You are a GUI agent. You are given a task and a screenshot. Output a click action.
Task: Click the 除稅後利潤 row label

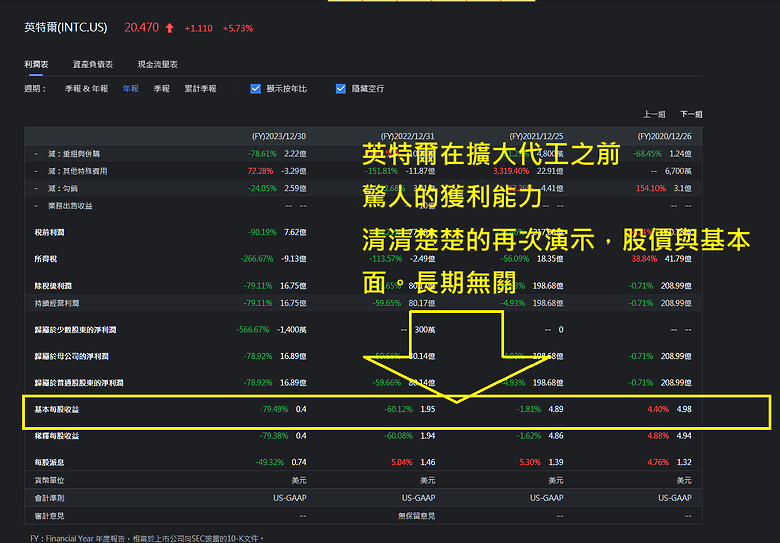[53, 286]
